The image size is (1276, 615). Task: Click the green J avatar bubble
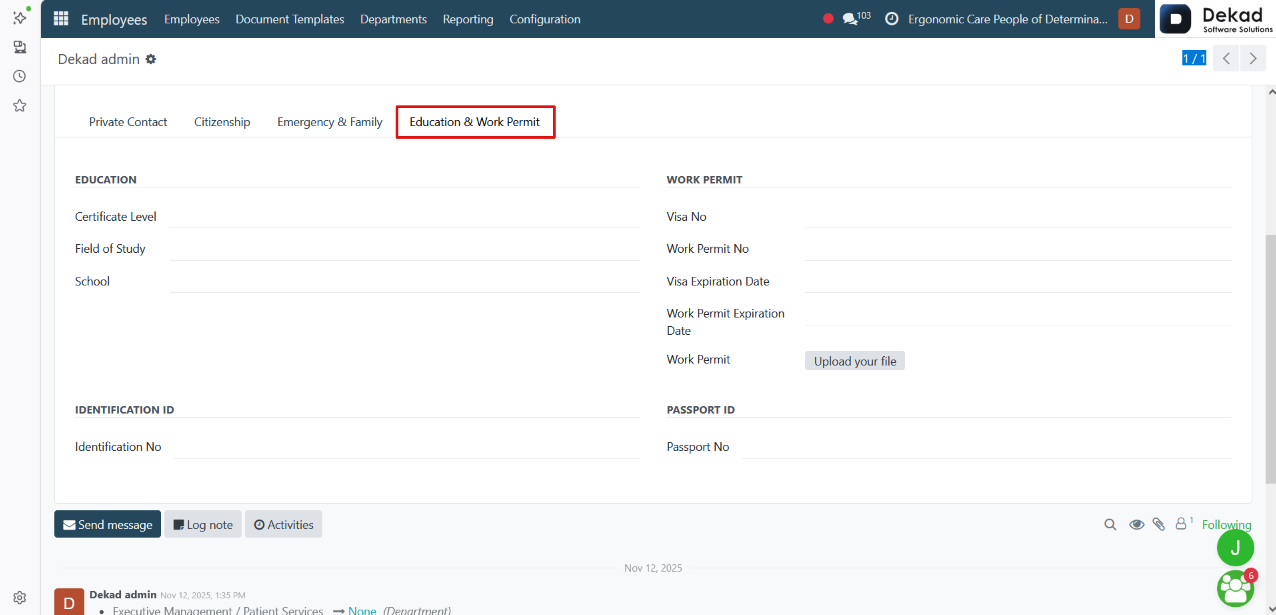[x=1235, y=547]
